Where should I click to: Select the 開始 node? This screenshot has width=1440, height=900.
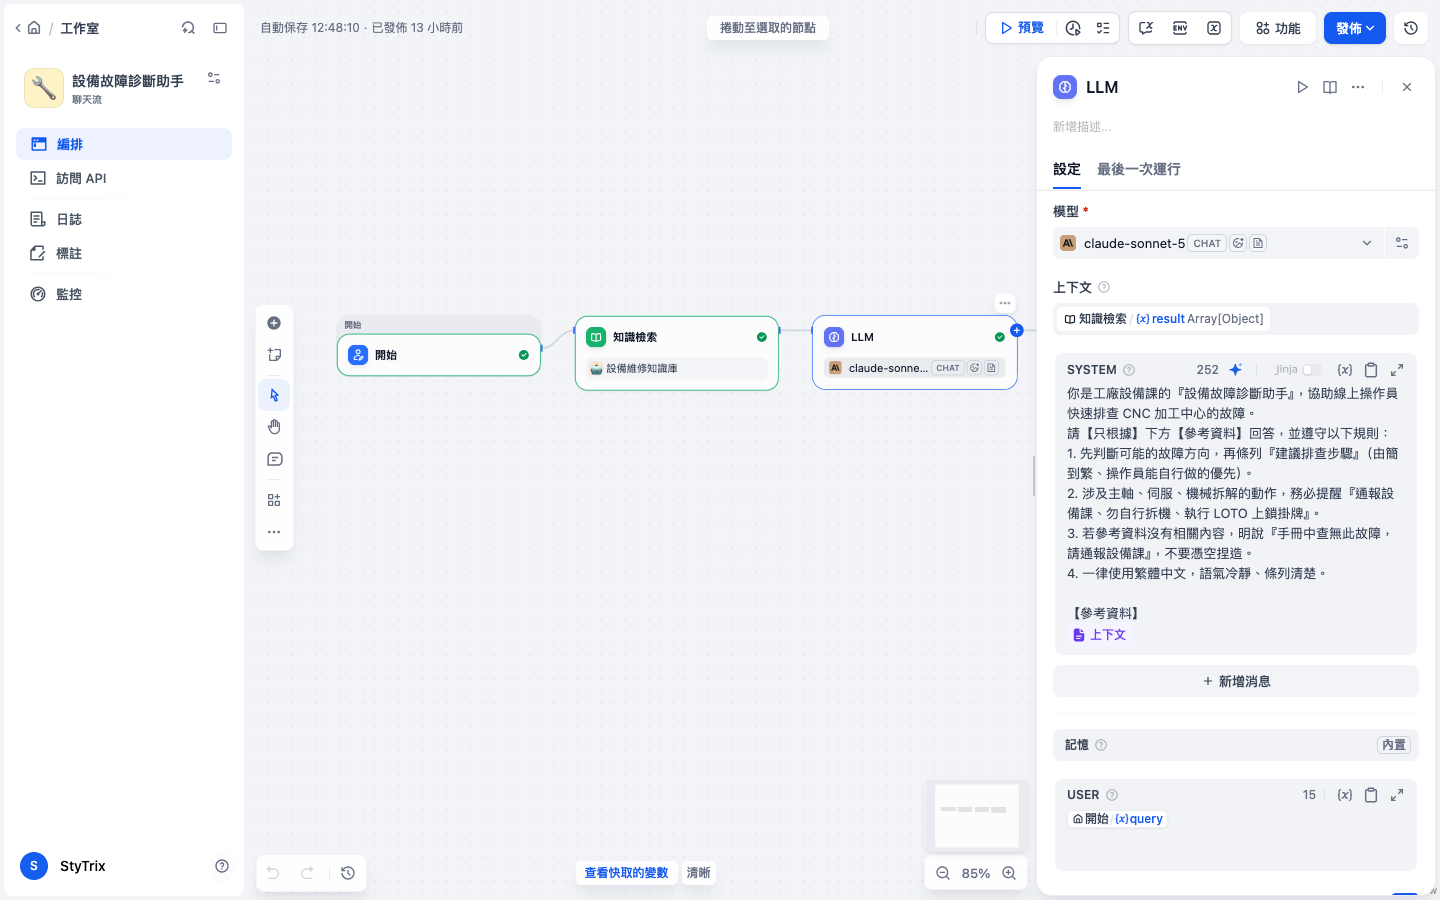pos(439,355)
